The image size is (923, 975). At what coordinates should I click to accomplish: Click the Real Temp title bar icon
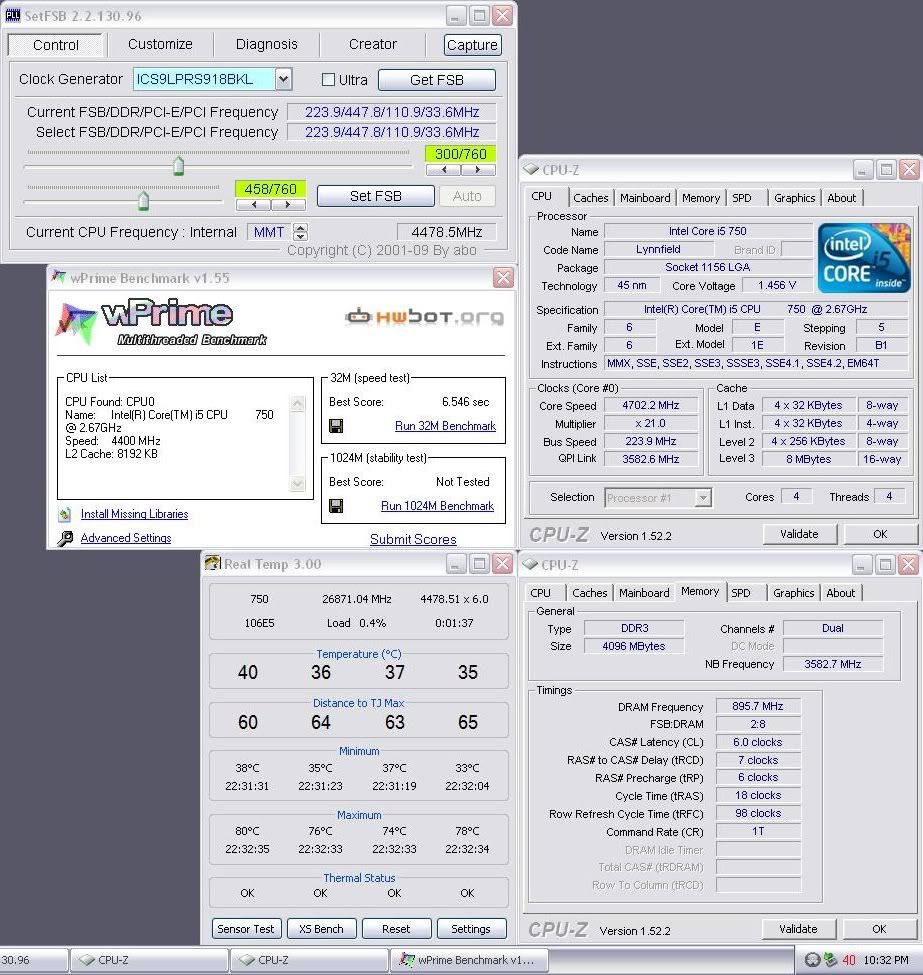[x=213, y=563]
